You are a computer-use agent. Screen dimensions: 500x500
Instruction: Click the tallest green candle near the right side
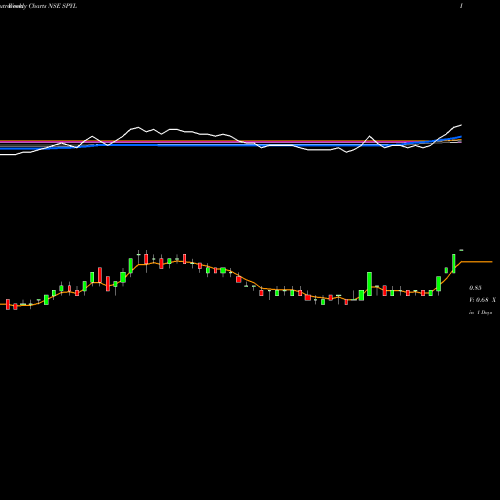coord(369,284)
